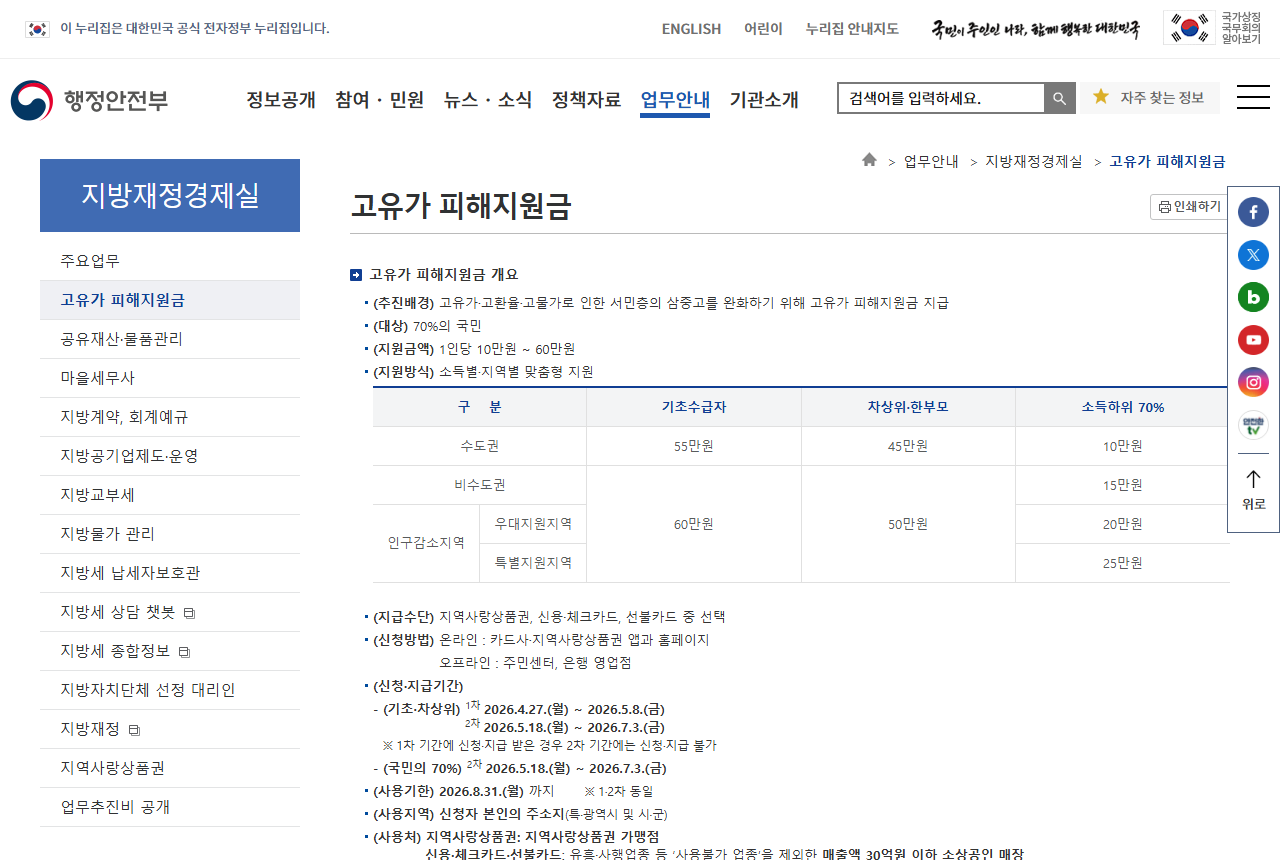
Task: Click the 인쇄하기 print button
Action: coord(1189,207)
